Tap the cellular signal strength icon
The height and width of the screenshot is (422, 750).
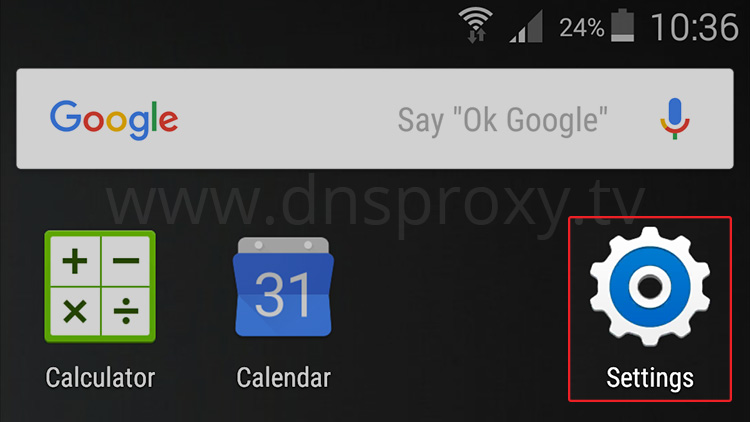pos(526,27)
